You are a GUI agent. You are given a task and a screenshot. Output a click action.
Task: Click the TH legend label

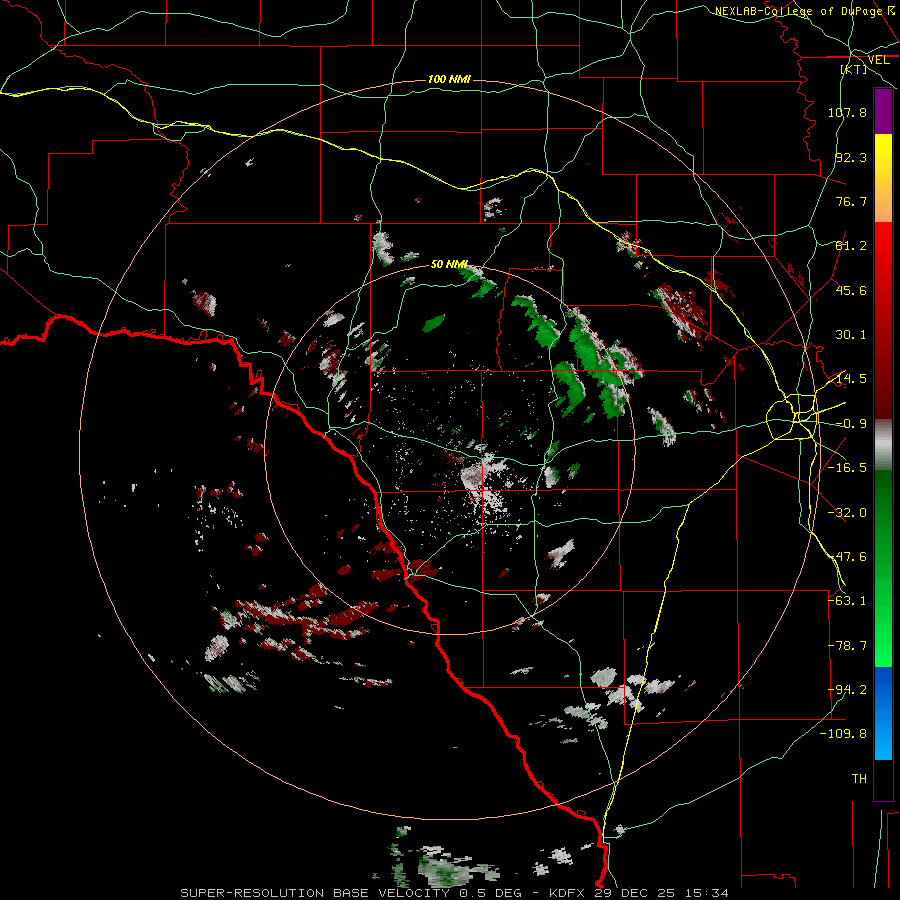(859, 779)
